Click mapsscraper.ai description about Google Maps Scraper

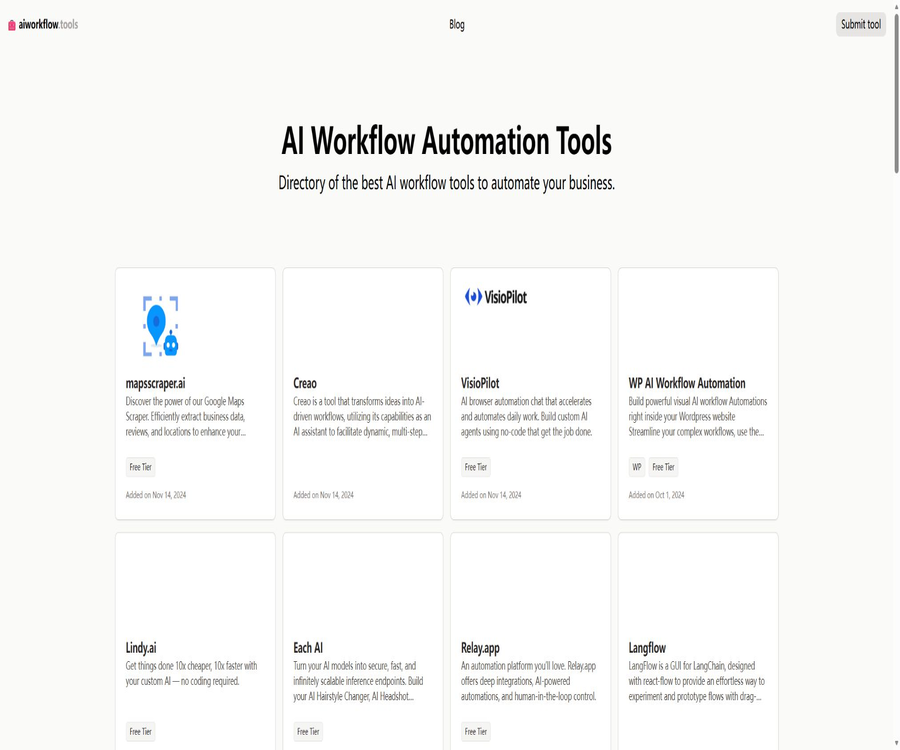pyautogui.click(x=186, y=417)
